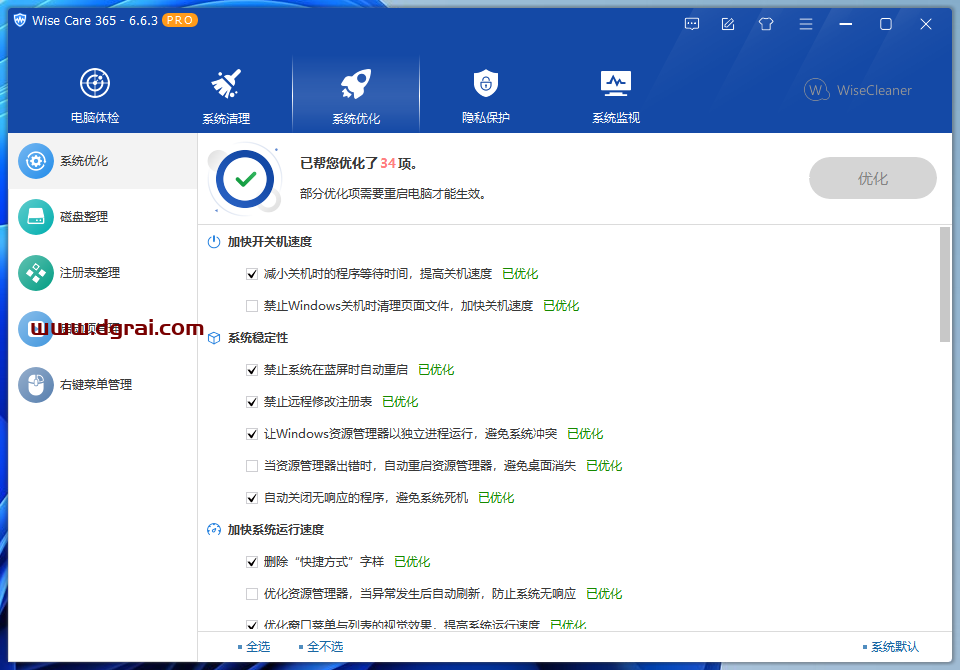960x670 pixels.
Task: Click the 加快系统运行速度 section heading
Action: pos(276,530)
